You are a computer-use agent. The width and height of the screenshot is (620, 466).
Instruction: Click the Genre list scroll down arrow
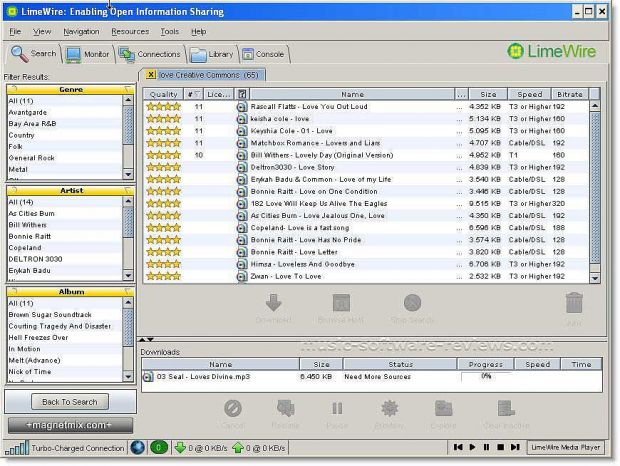coord(128,174)
